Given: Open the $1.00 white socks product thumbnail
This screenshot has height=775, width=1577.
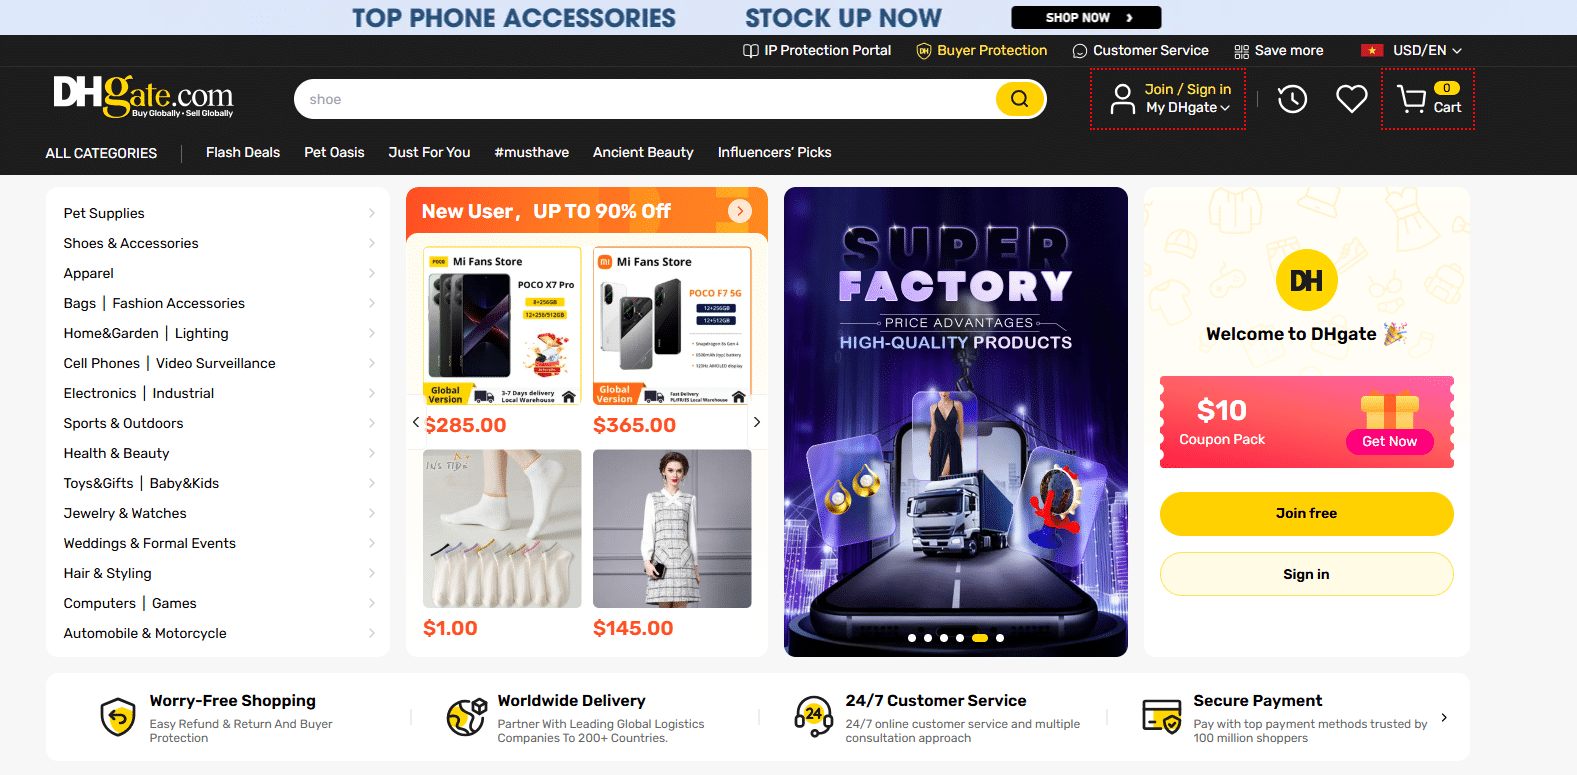Looking at the screenshot, I should [x=502, y=528].
